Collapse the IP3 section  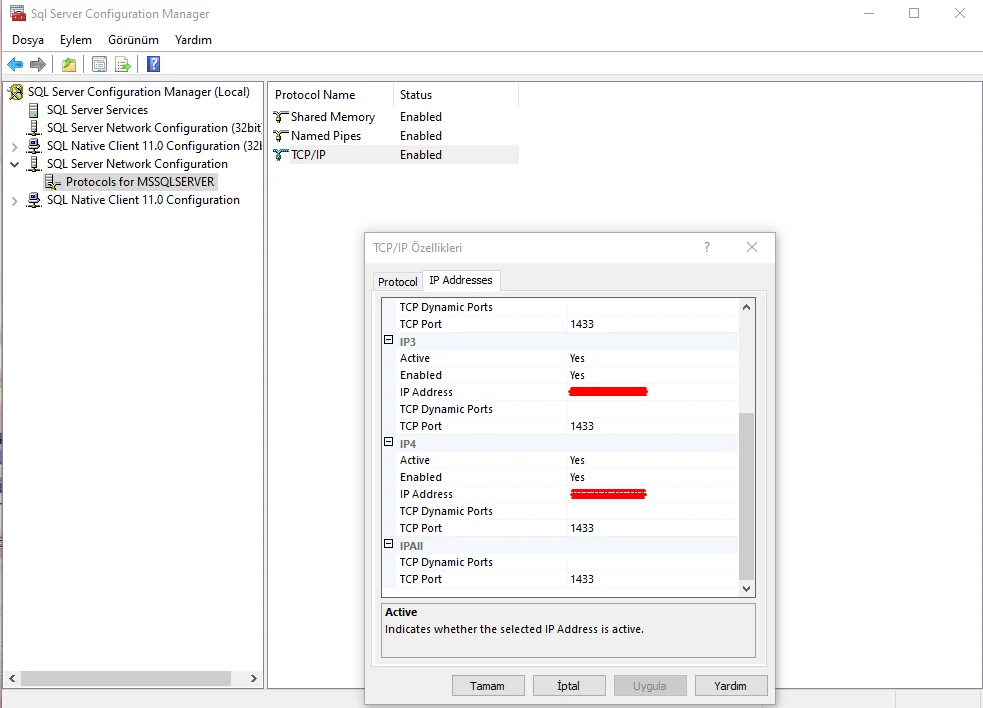tap(388, 340)
